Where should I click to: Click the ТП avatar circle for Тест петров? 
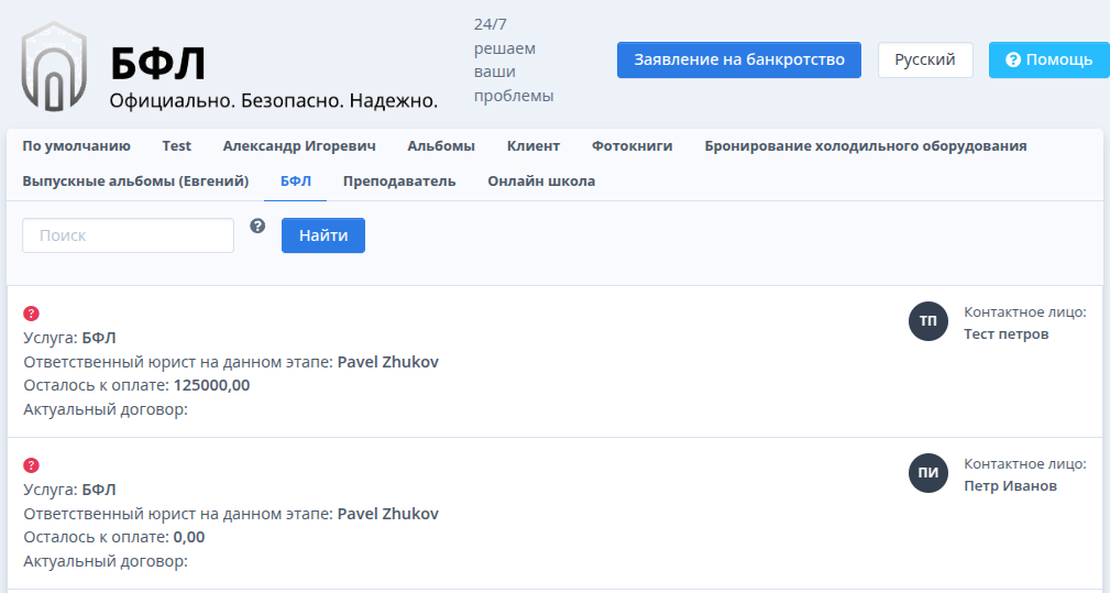[926, 322]
